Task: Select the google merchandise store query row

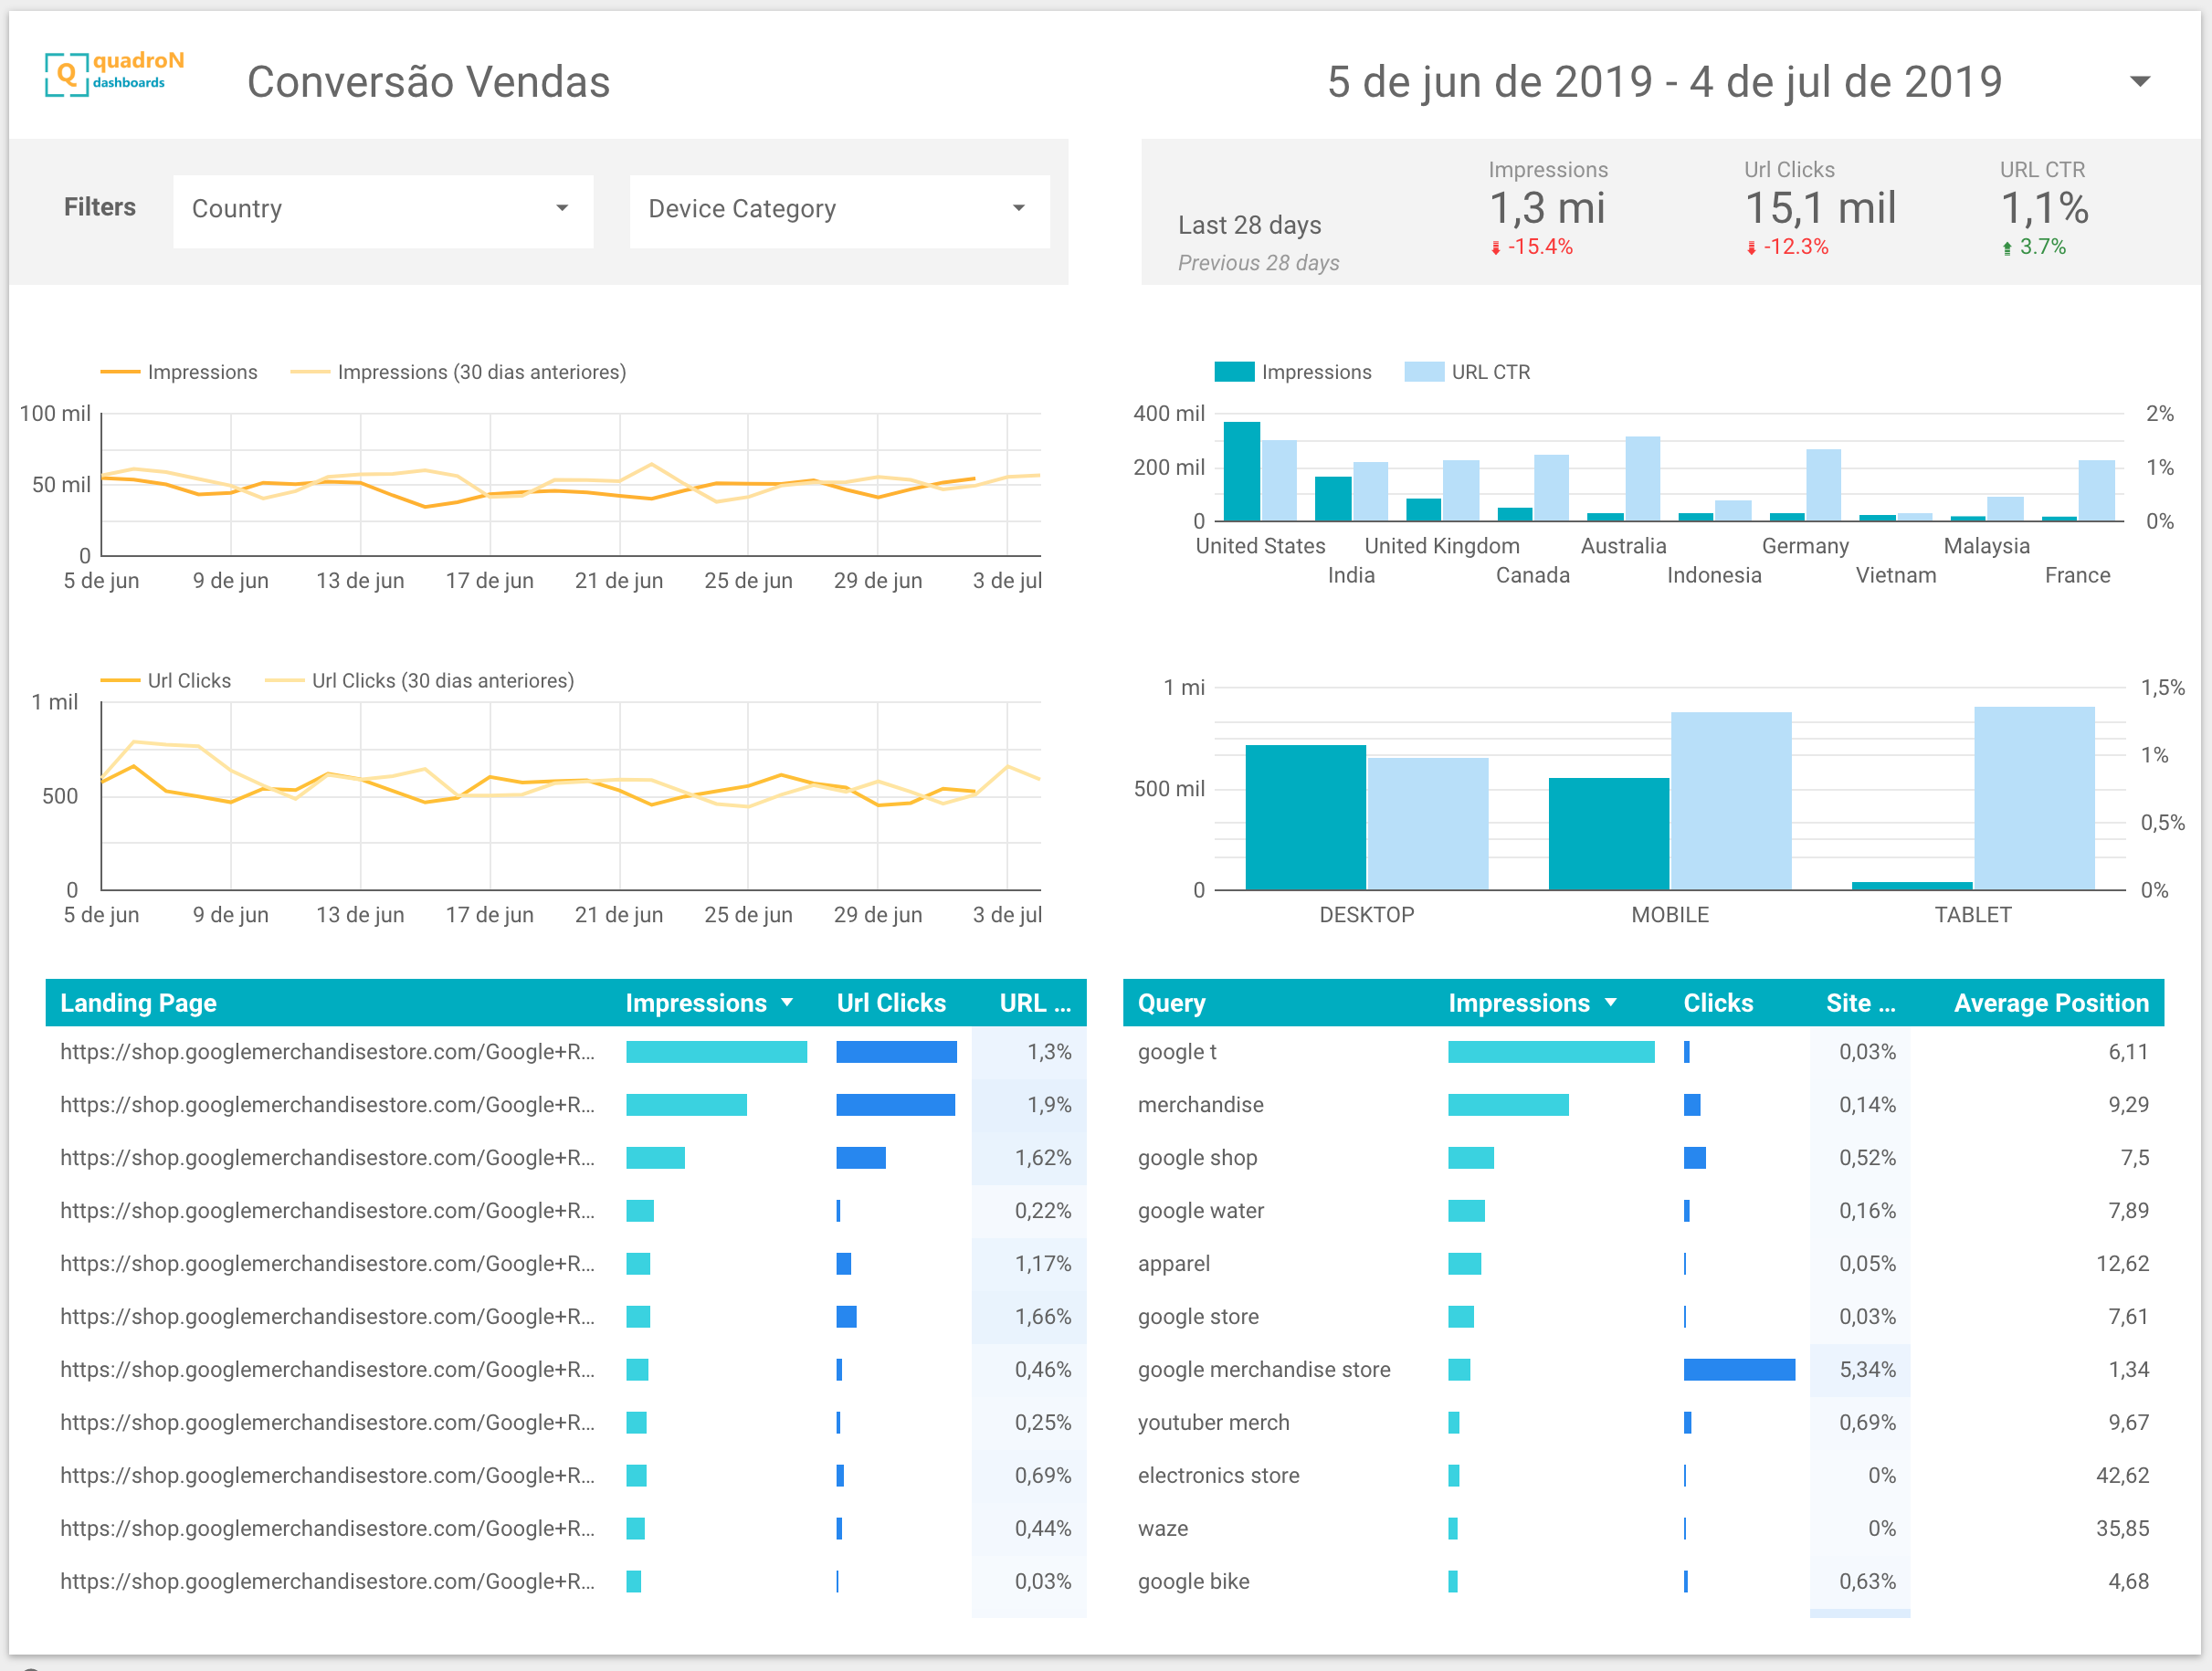Action: click(x=1643, y=1370)
